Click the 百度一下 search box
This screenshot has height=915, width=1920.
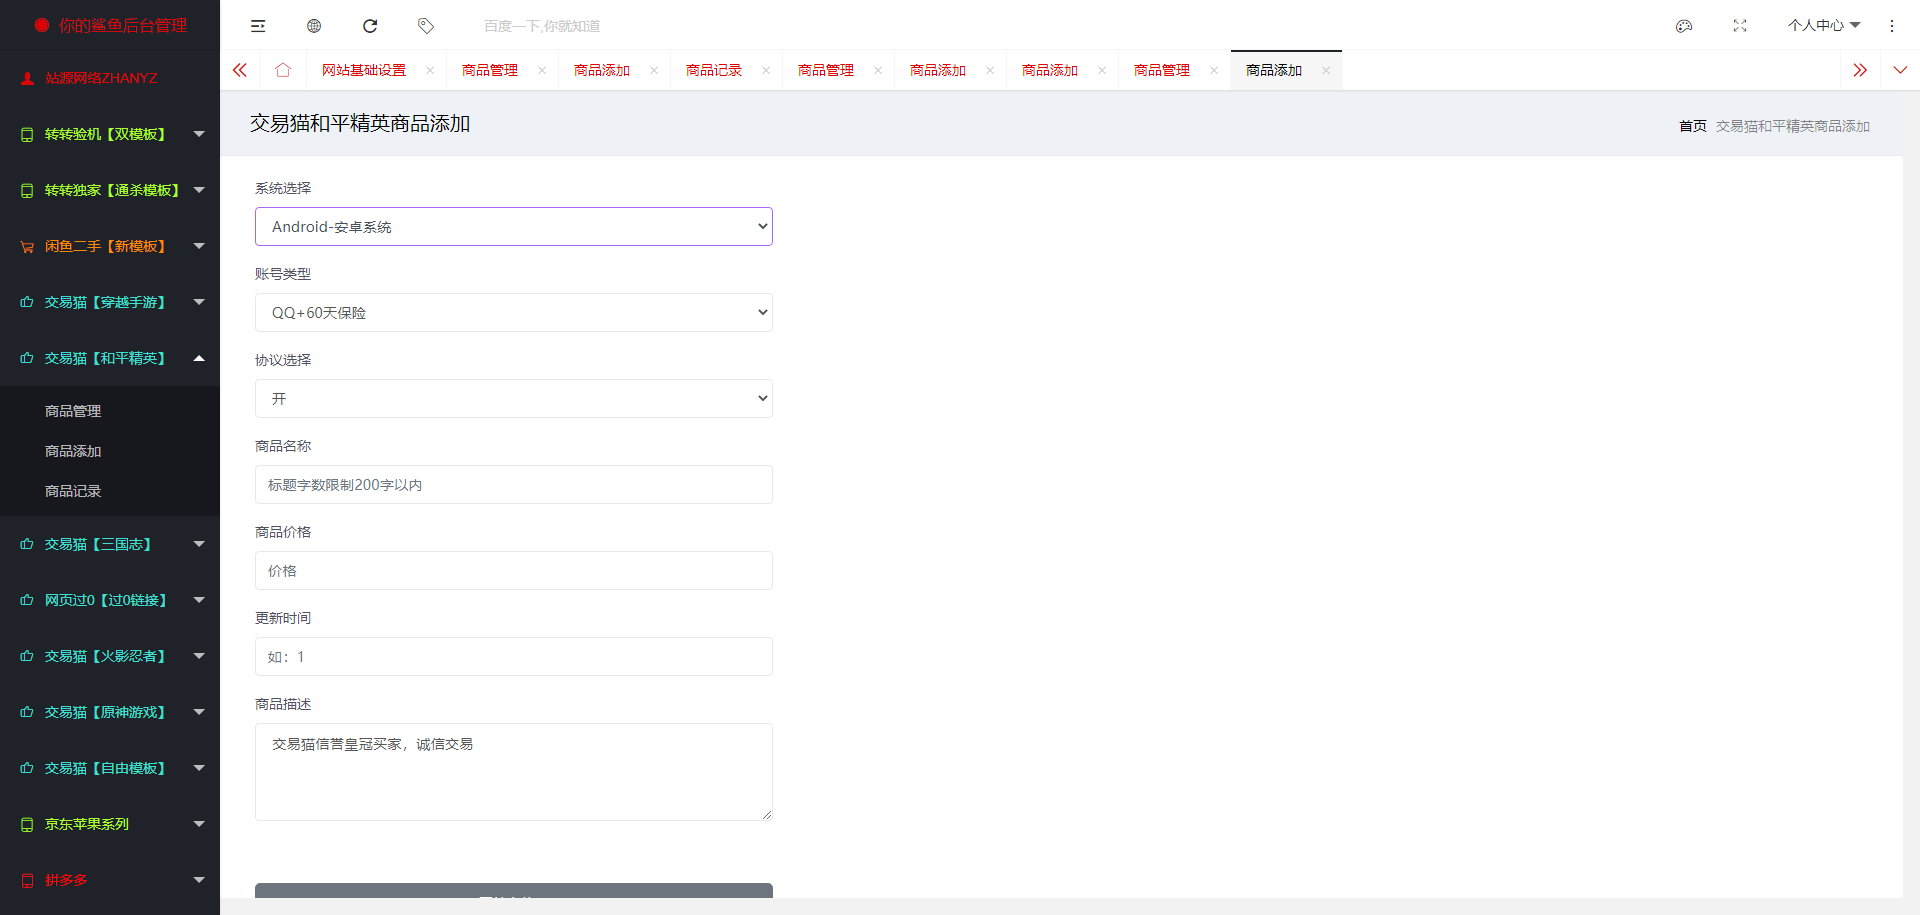[542, 26]
